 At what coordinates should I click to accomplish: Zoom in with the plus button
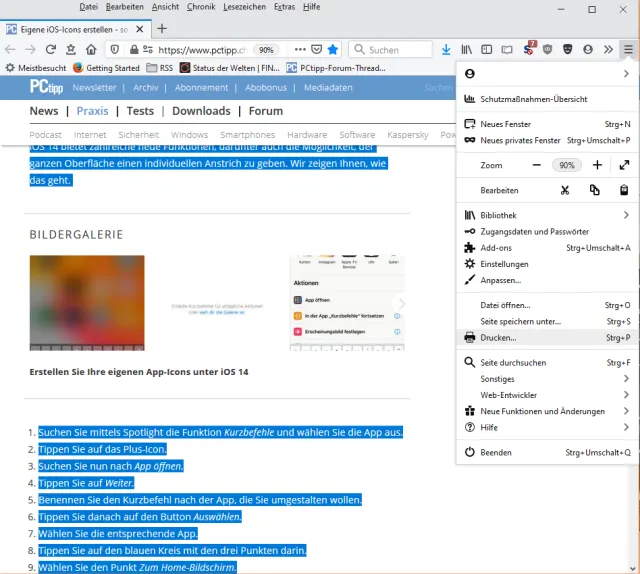(x=598, y=165)
